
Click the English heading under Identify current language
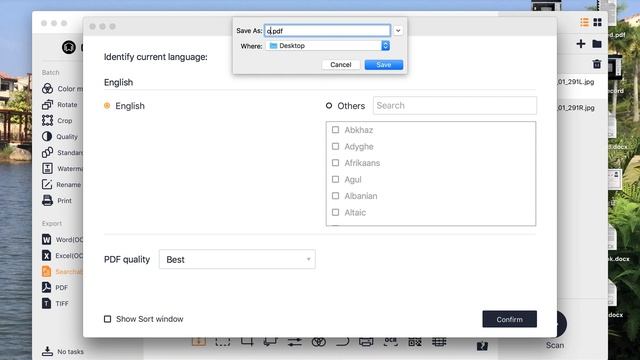pyautogui.click(x=118, y=82)
